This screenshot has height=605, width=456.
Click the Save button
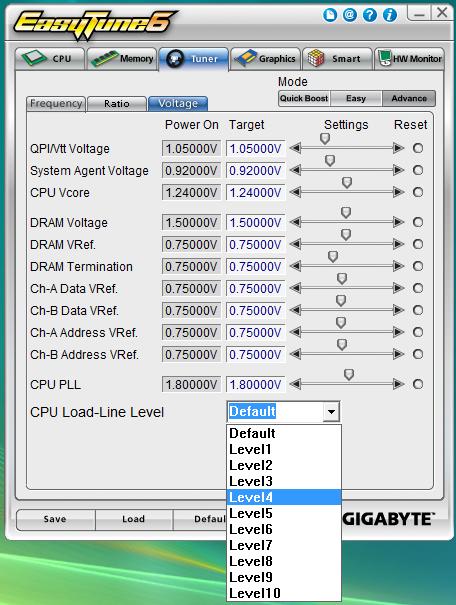click(55, 519)
